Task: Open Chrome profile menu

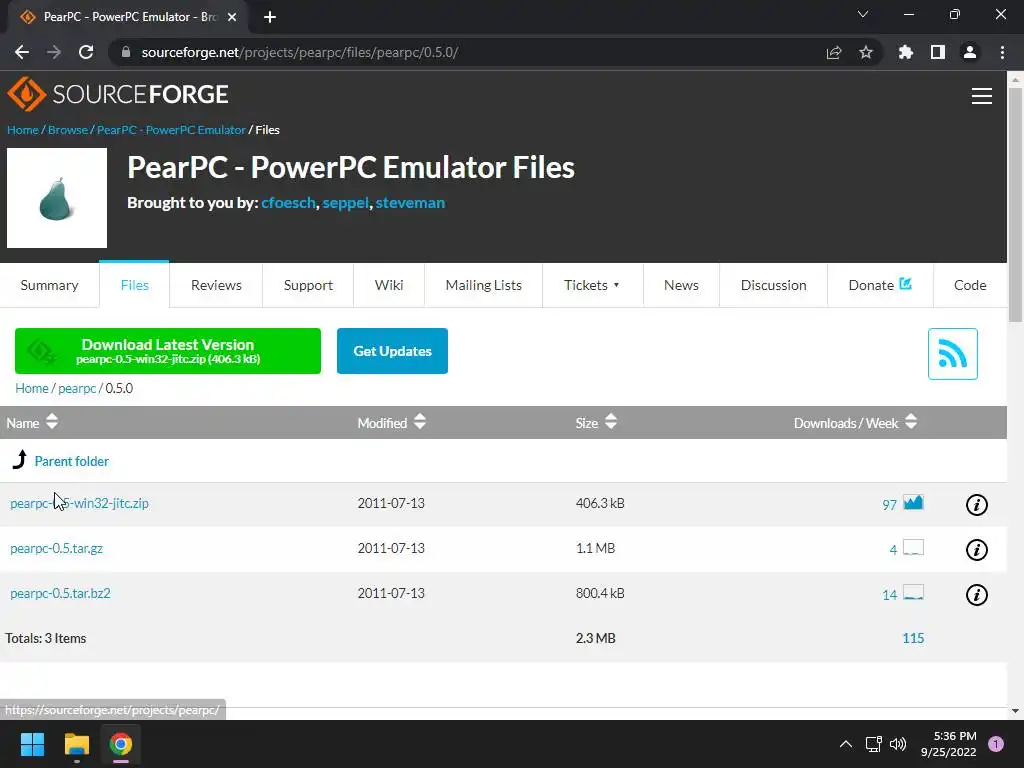Action: 970,52
